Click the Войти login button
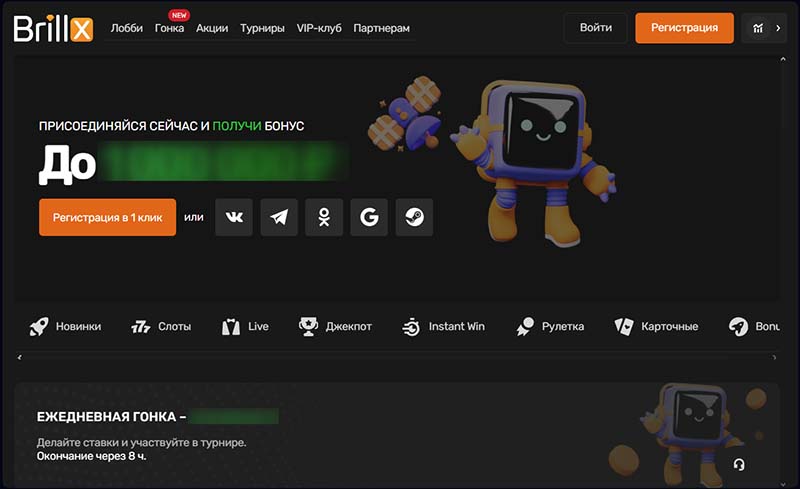The height and width of the screenshot is (489, 800). (595, 28)
